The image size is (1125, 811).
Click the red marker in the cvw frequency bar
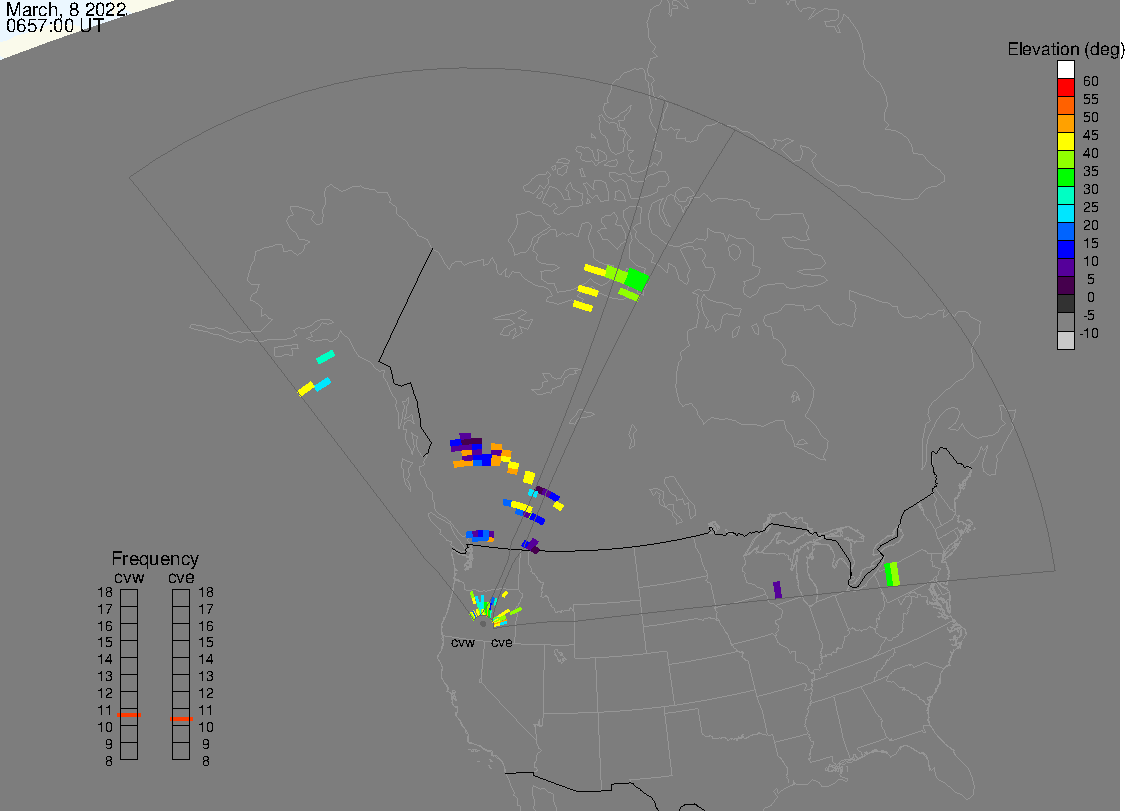tap(129, 715)
